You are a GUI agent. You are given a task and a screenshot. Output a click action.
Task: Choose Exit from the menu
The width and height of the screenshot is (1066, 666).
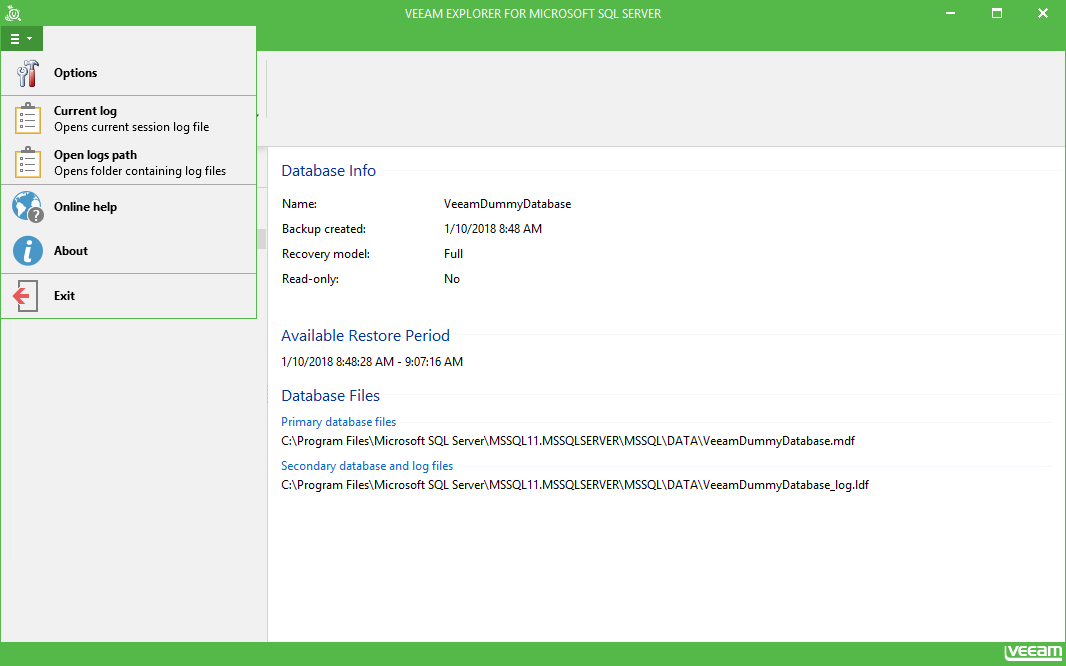click(128, 296)
